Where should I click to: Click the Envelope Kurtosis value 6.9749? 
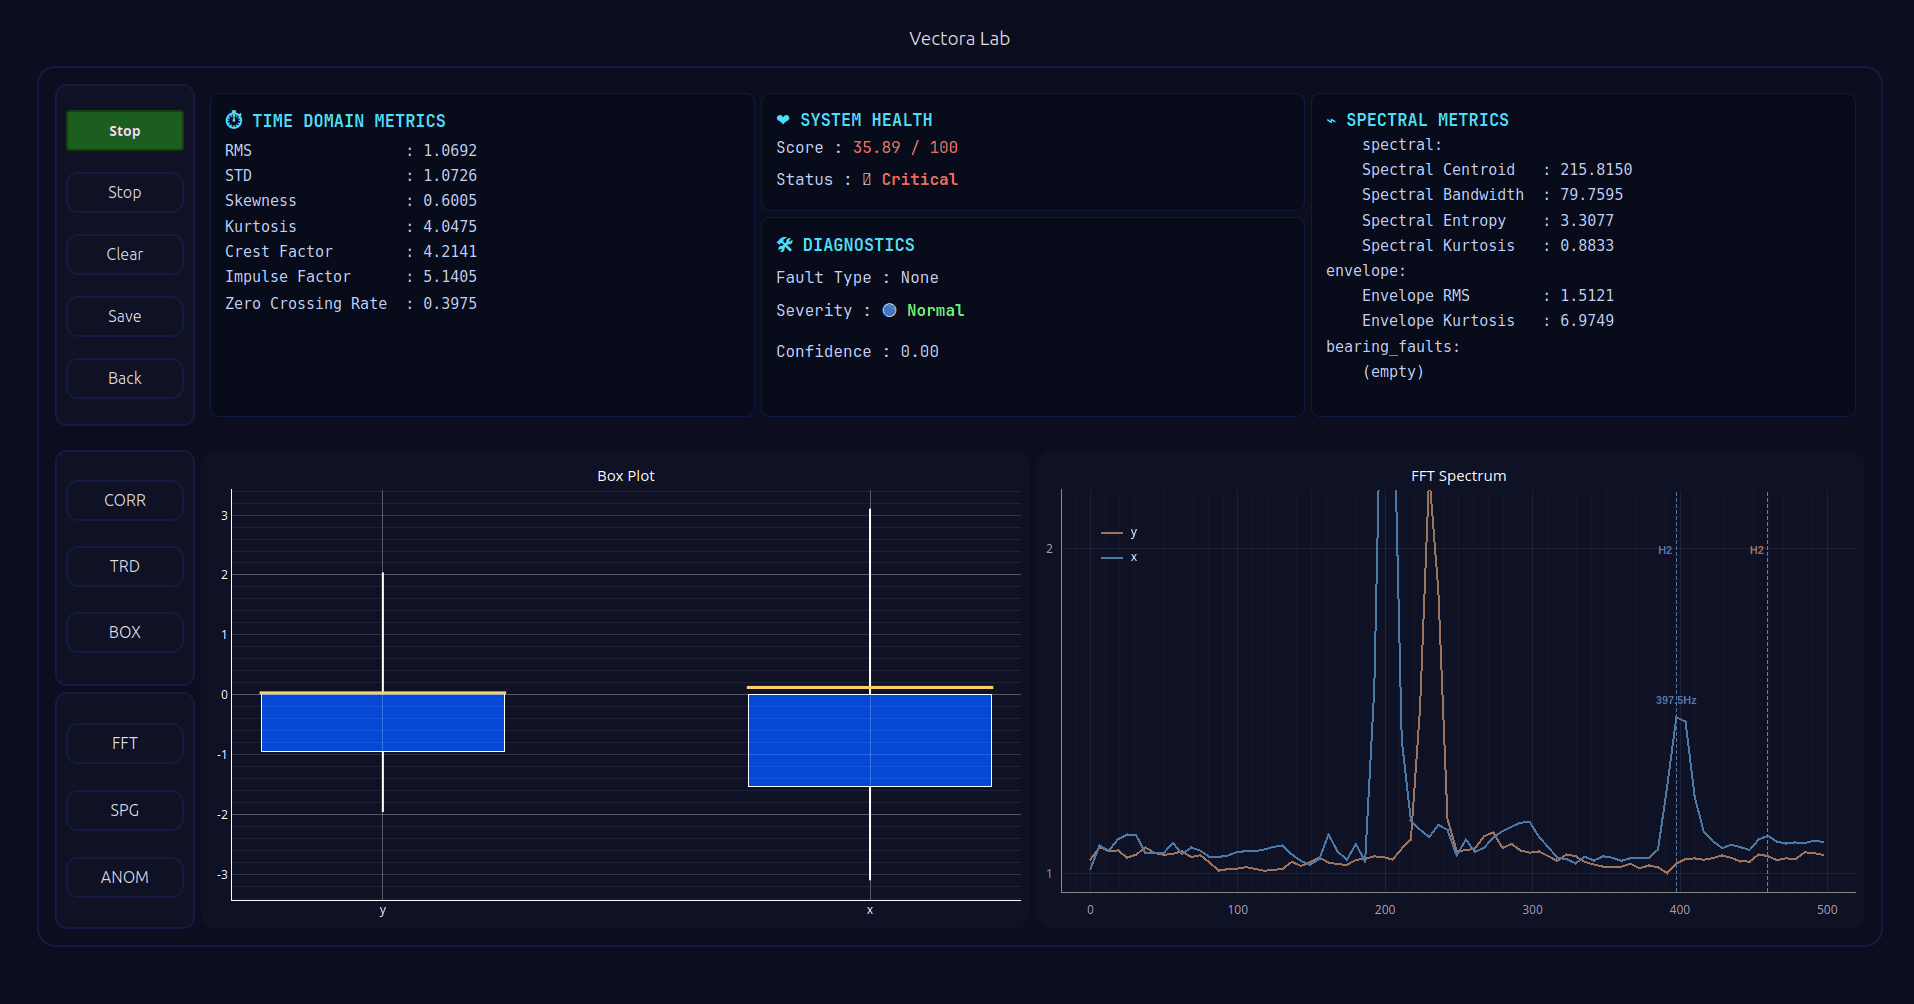[1587, 321]
